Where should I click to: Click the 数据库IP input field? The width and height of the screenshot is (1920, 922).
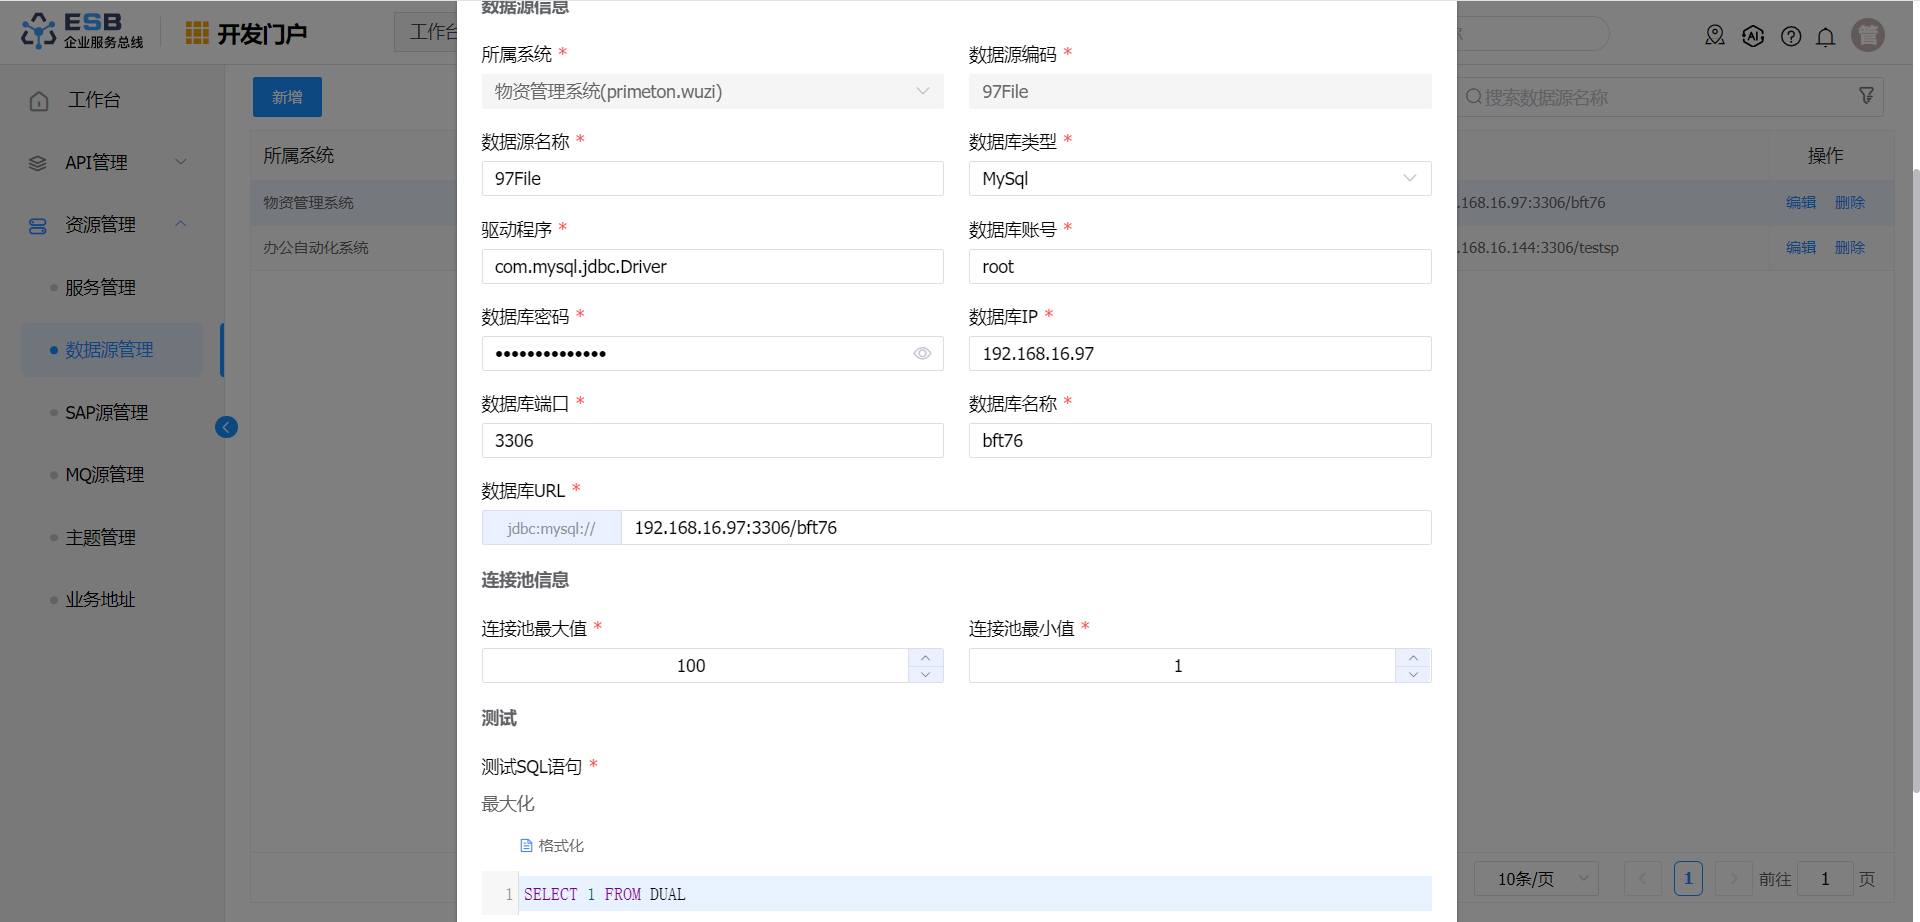tap(1200, 354)
